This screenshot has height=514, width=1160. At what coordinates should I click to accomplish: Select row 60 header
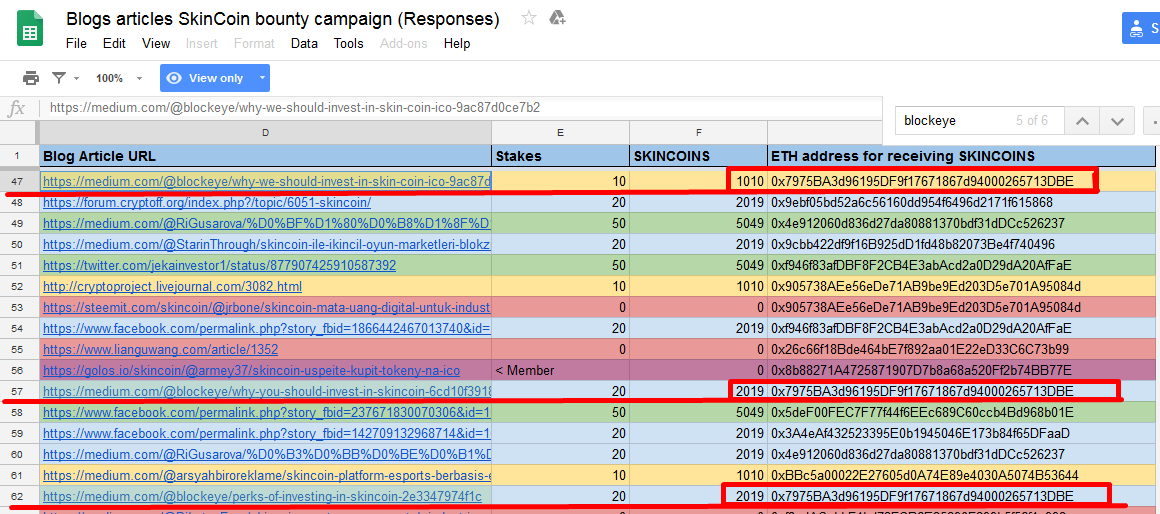pyautogui.click(x=19, y=454)
